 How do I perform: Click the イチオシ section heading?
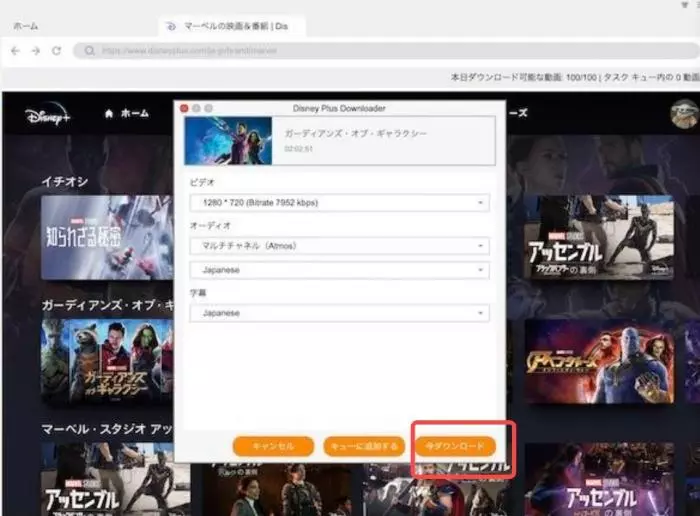point(65,182)
